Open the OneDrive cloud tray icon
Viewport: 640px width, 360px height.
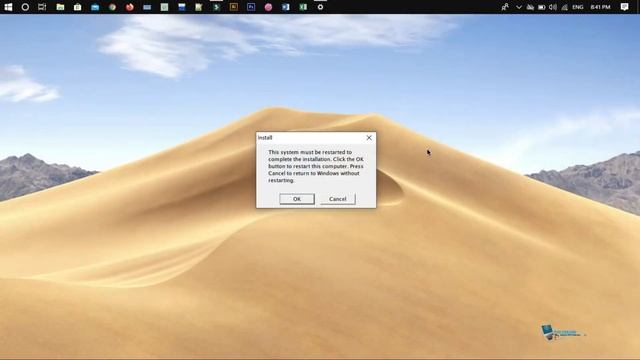[x=530, y=7]
